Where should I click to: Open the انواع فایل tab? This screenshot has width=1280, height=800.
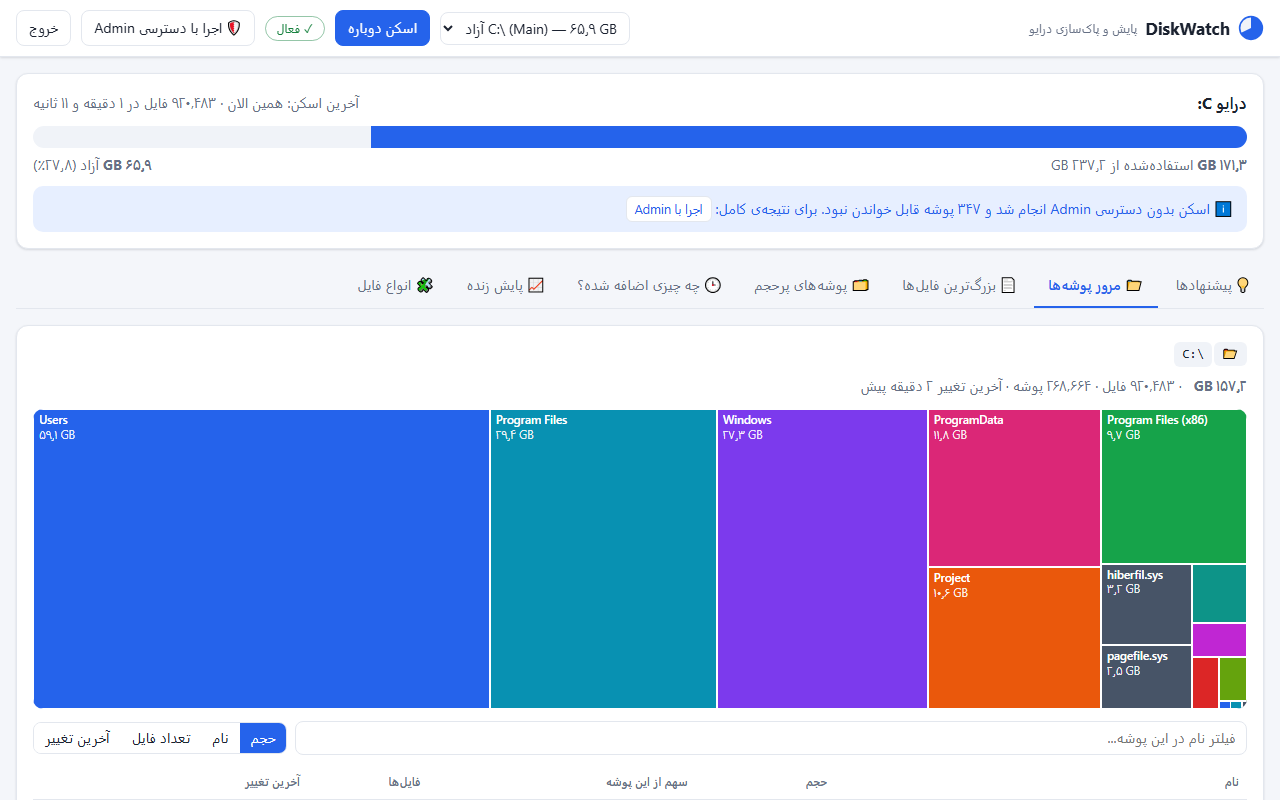[x=395, y=285]
